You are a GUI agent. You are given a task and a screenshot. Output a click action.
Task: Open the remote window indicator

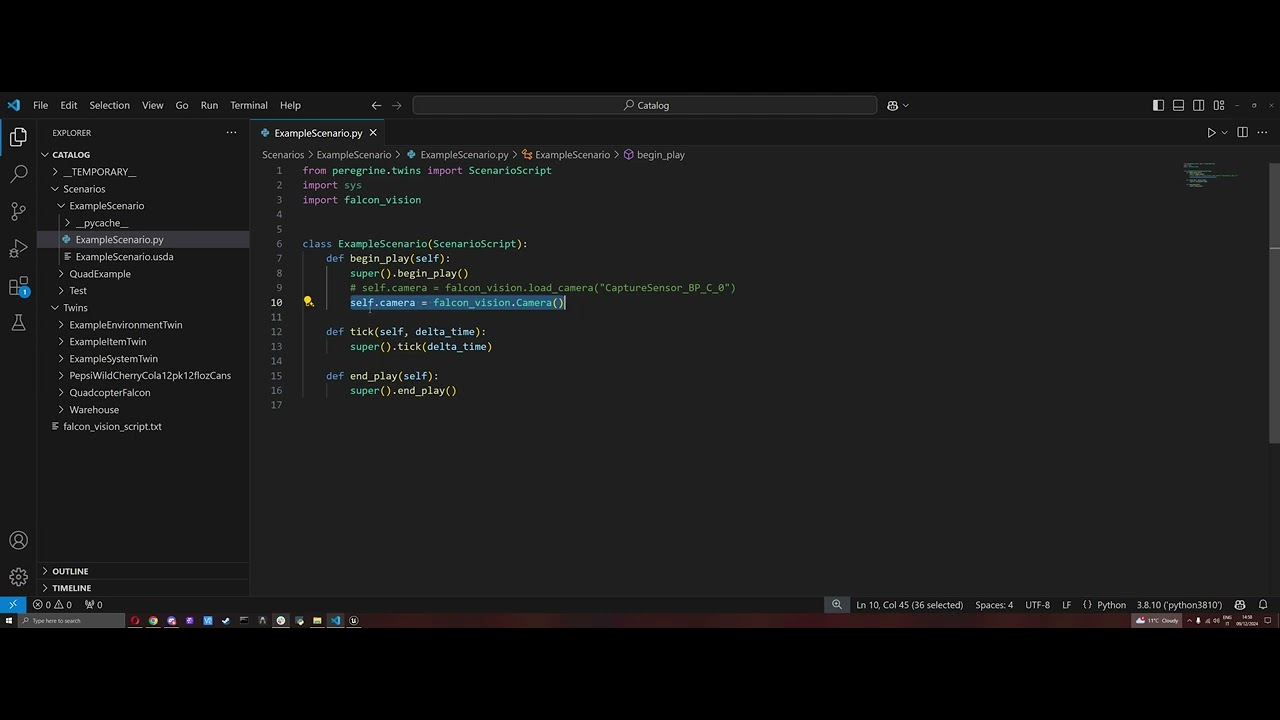pos(12,604)
